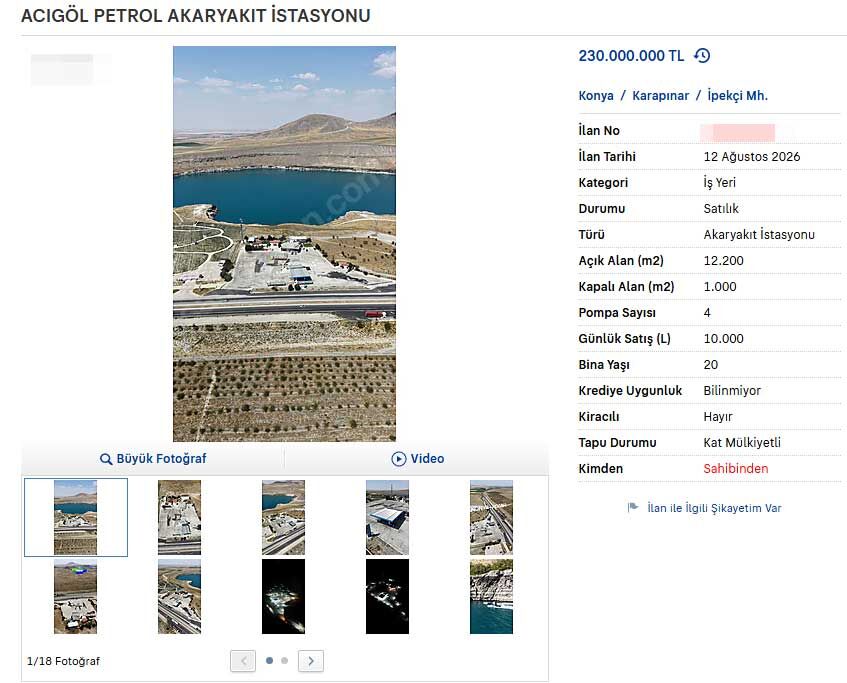Click the main large listing photo
Image resolution: width=847 pixels, height=683 pixels.
[x=284, y=244]
